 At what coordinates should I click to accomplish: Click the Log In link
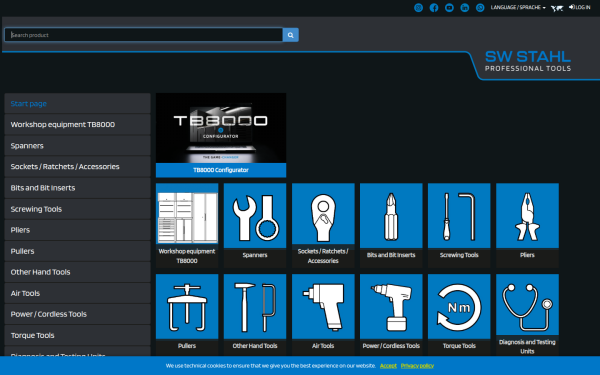tap(579, 7)
